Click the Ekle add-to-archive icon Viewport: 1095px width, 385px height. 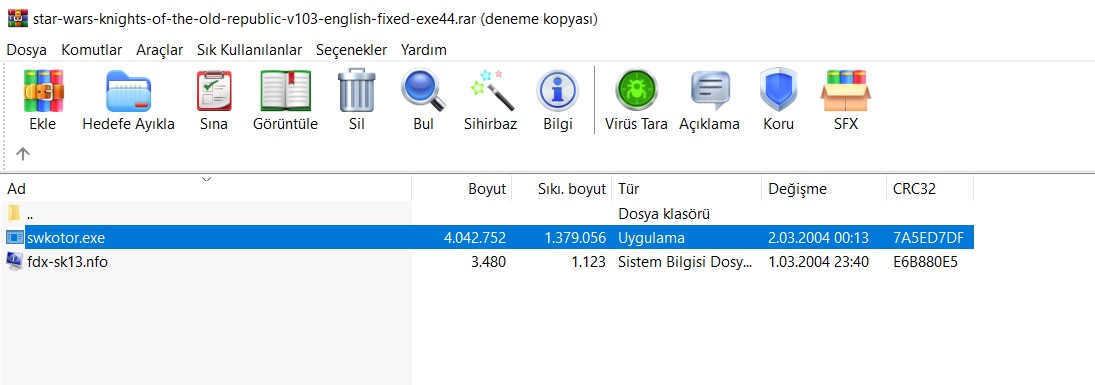43,91
